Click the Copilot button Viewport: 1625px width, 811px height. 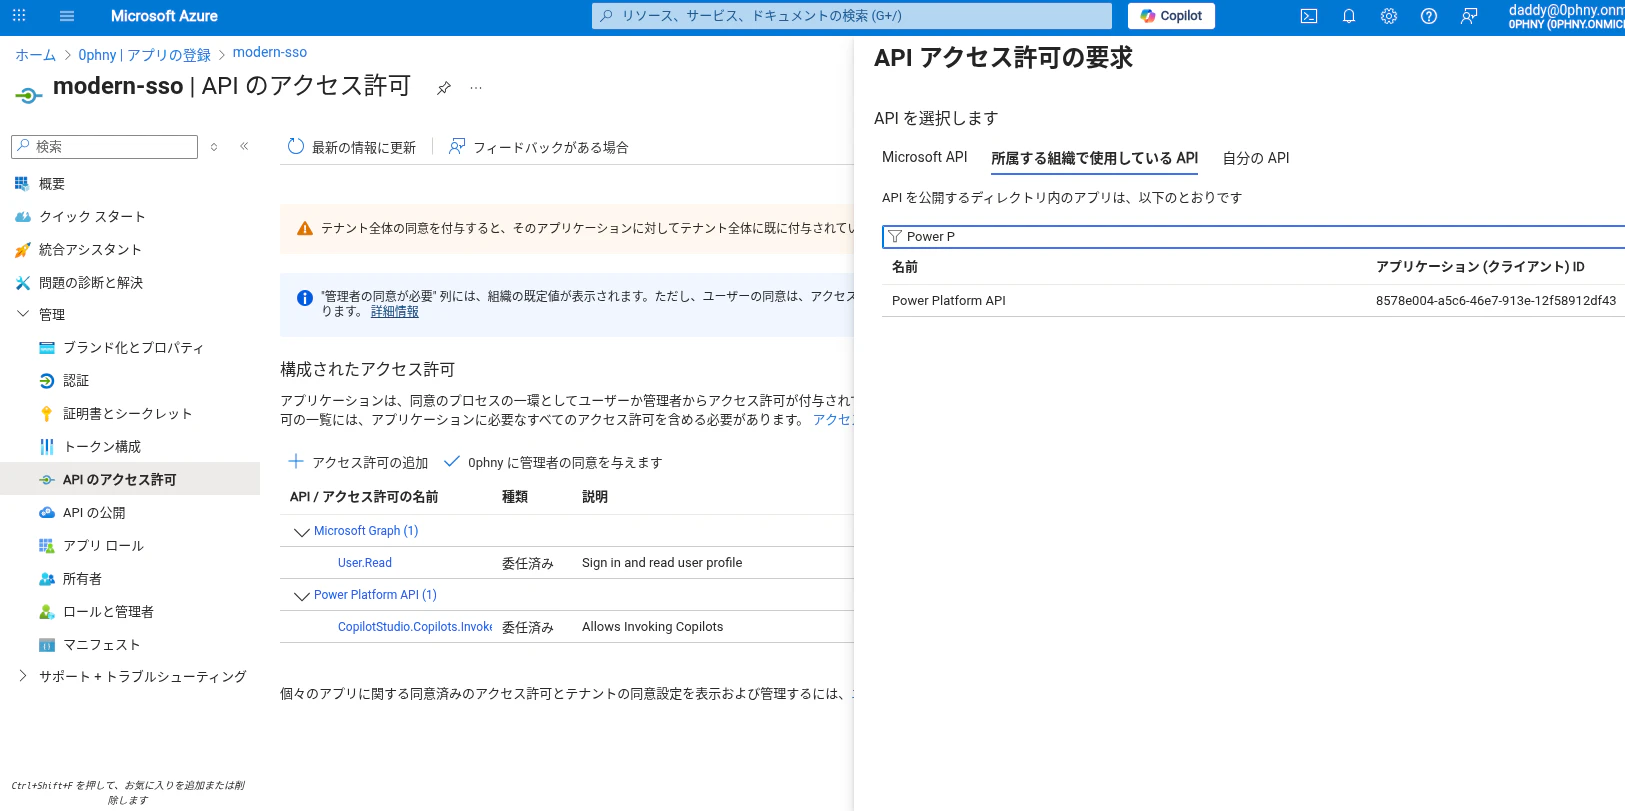pyautogui.click(x=1171, y=16)
